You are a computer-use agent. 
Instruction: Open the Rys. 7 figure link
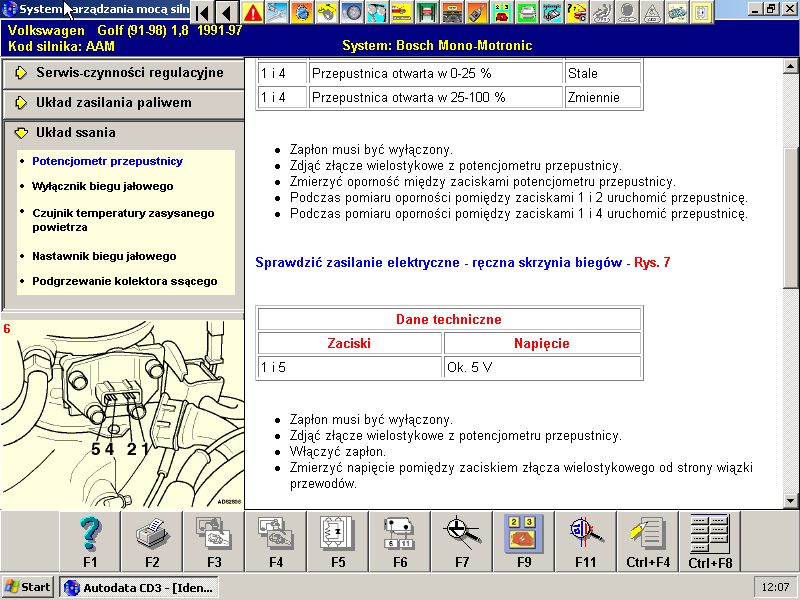point(652,263)
